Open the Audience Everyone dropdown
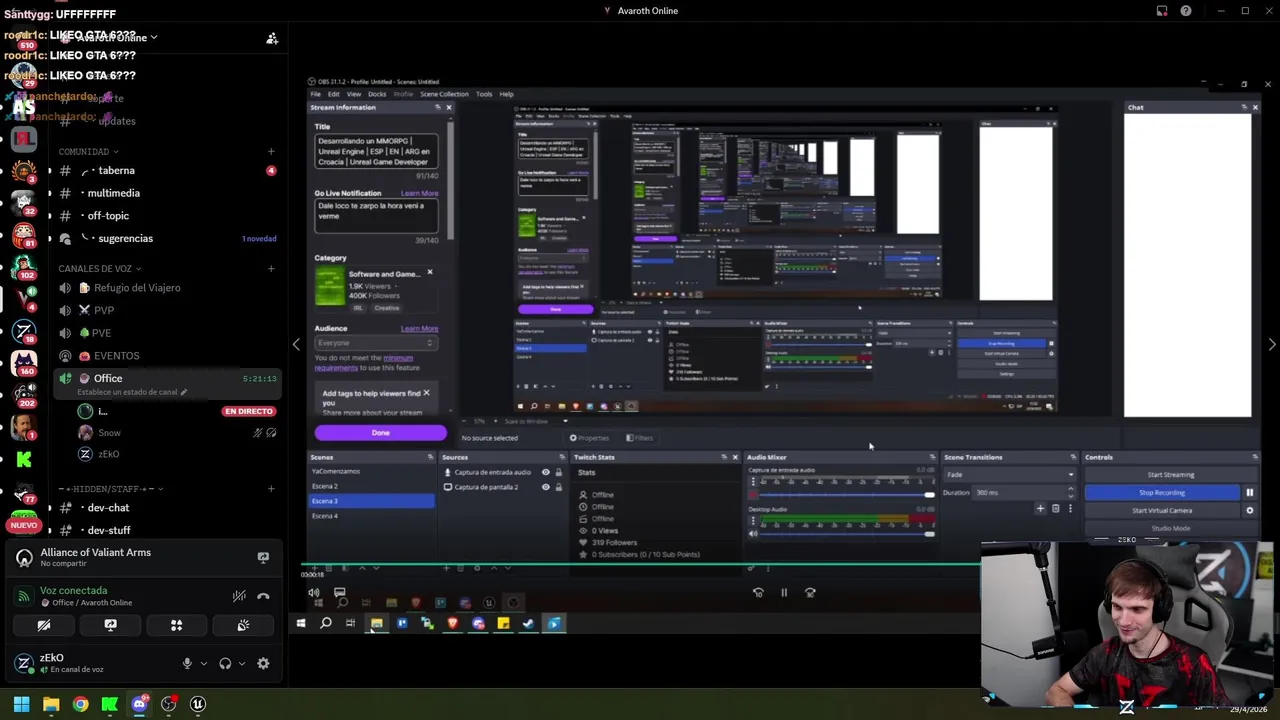Viewport: 1280px width, 720px height. click(x=376, y=343)
